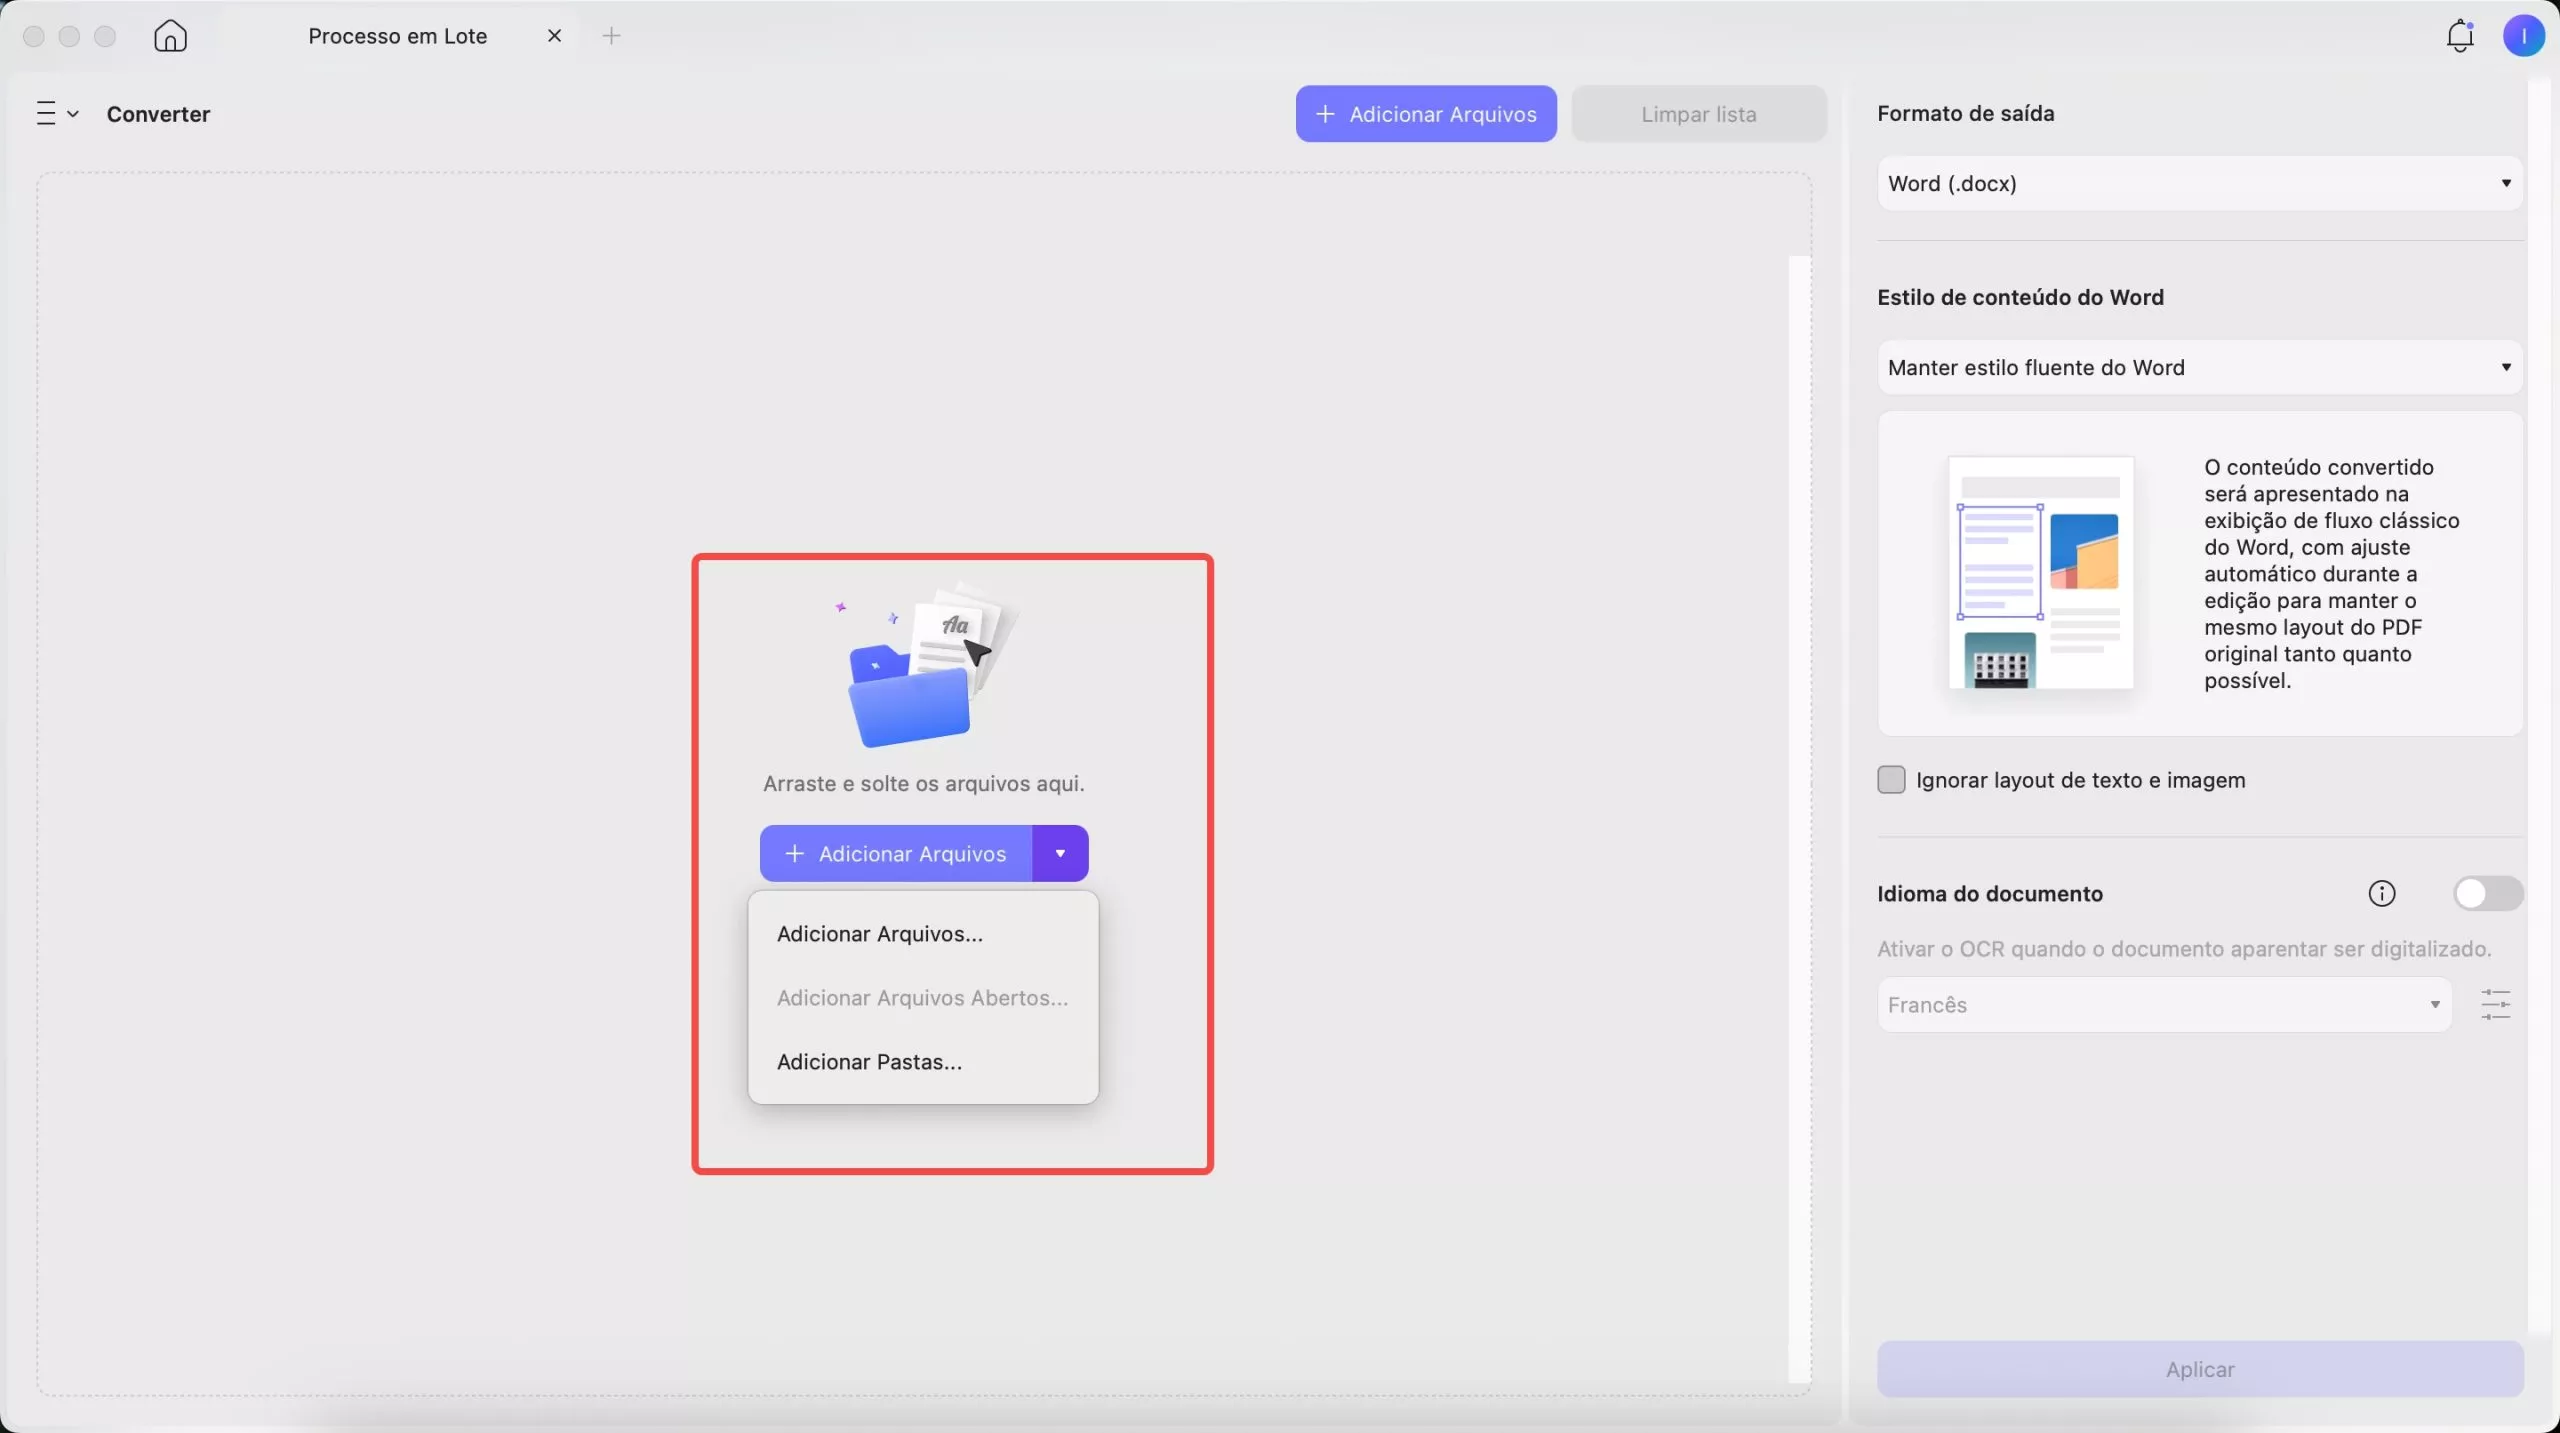Open the notifications bell

[x=2460, y=36]
